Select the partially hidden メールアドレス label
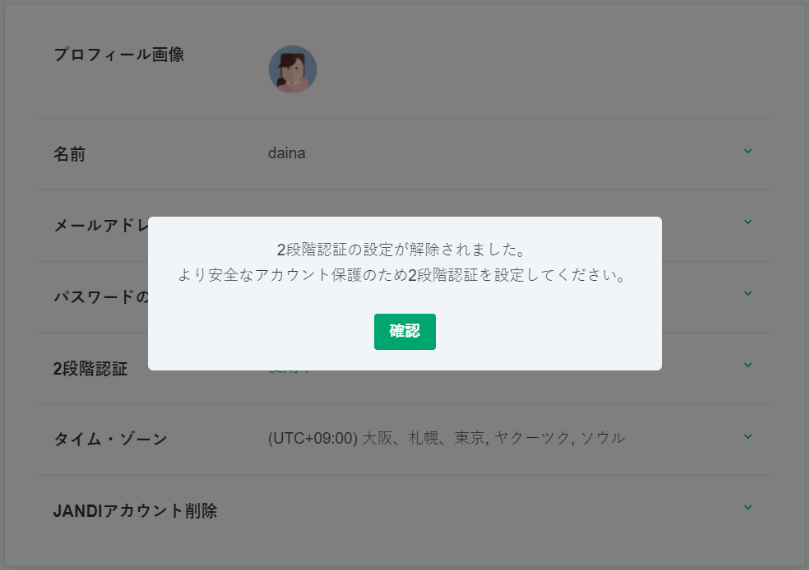 click(100, 226)
